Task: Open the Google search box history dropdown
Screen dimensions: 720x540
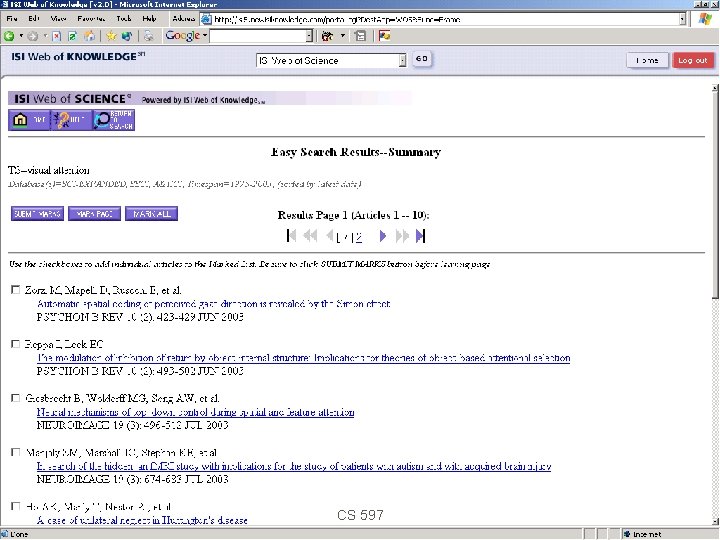Action: [309, 36]
